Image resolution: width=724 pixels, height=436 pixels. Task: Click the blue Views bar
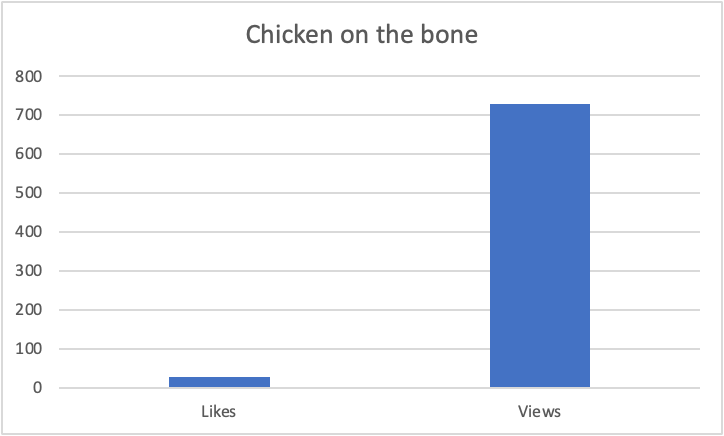coord(540,246)
